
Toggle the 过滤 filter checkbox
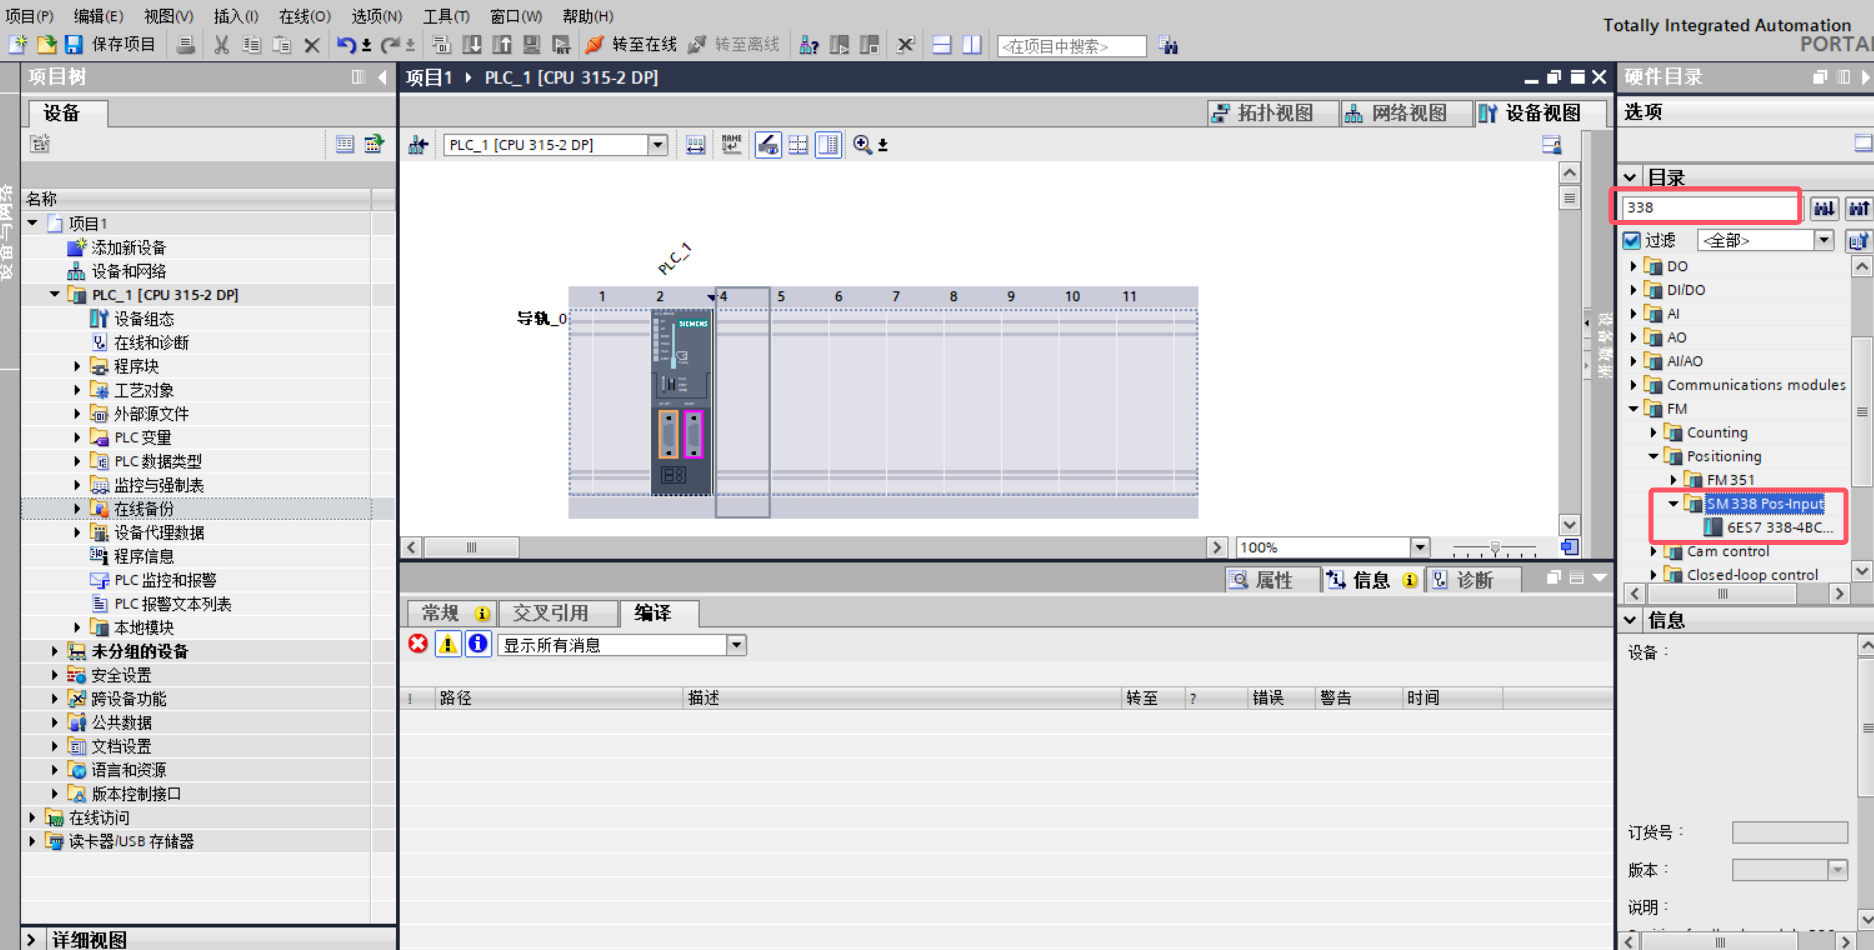[x=1632, y=240]
